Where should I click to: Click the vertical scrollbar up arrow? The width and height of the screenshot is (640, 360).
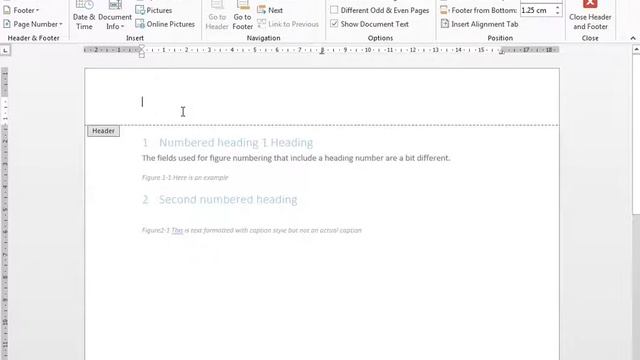pos(636,50)
